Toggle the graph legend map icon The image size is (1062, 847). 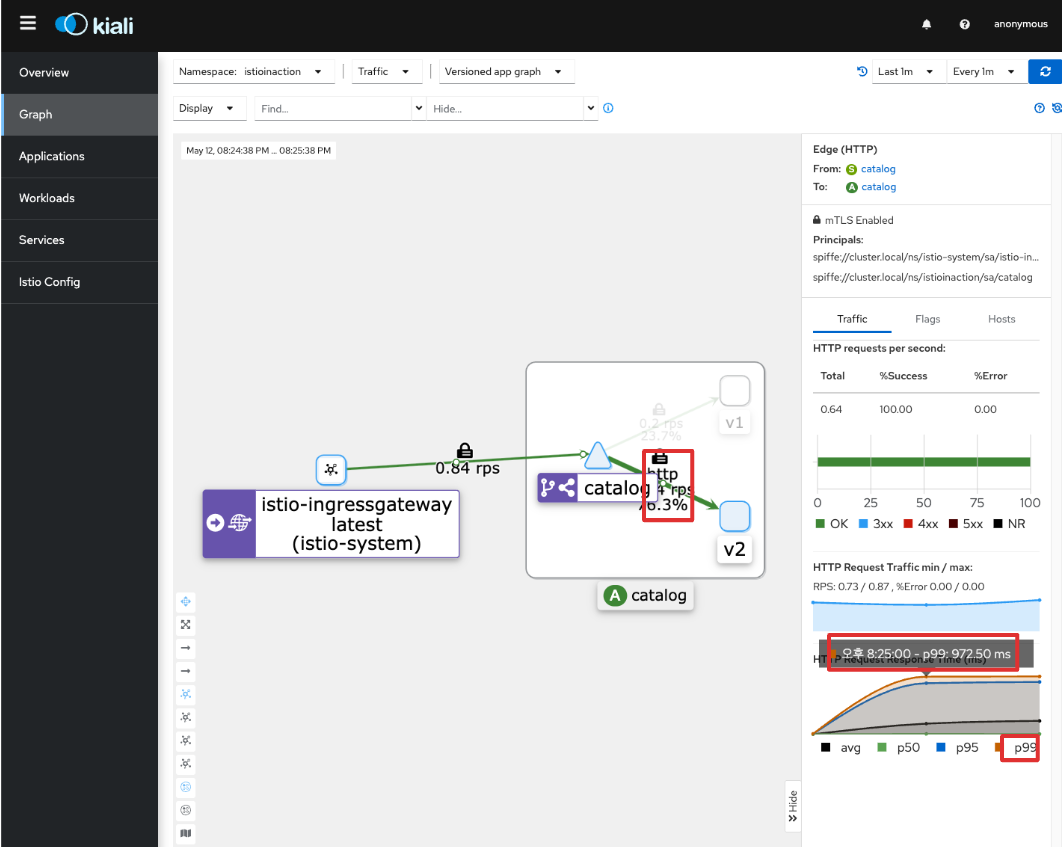click(186, 833)
